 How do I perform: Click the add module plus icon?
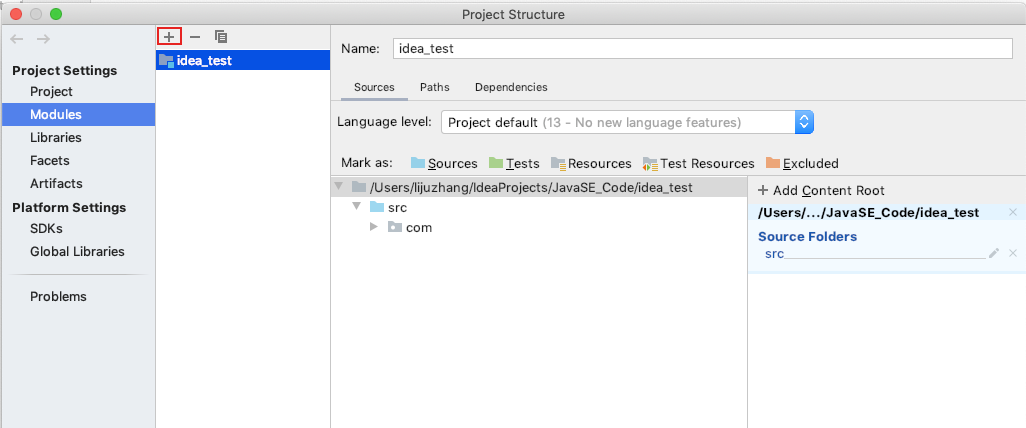point(169,36)
